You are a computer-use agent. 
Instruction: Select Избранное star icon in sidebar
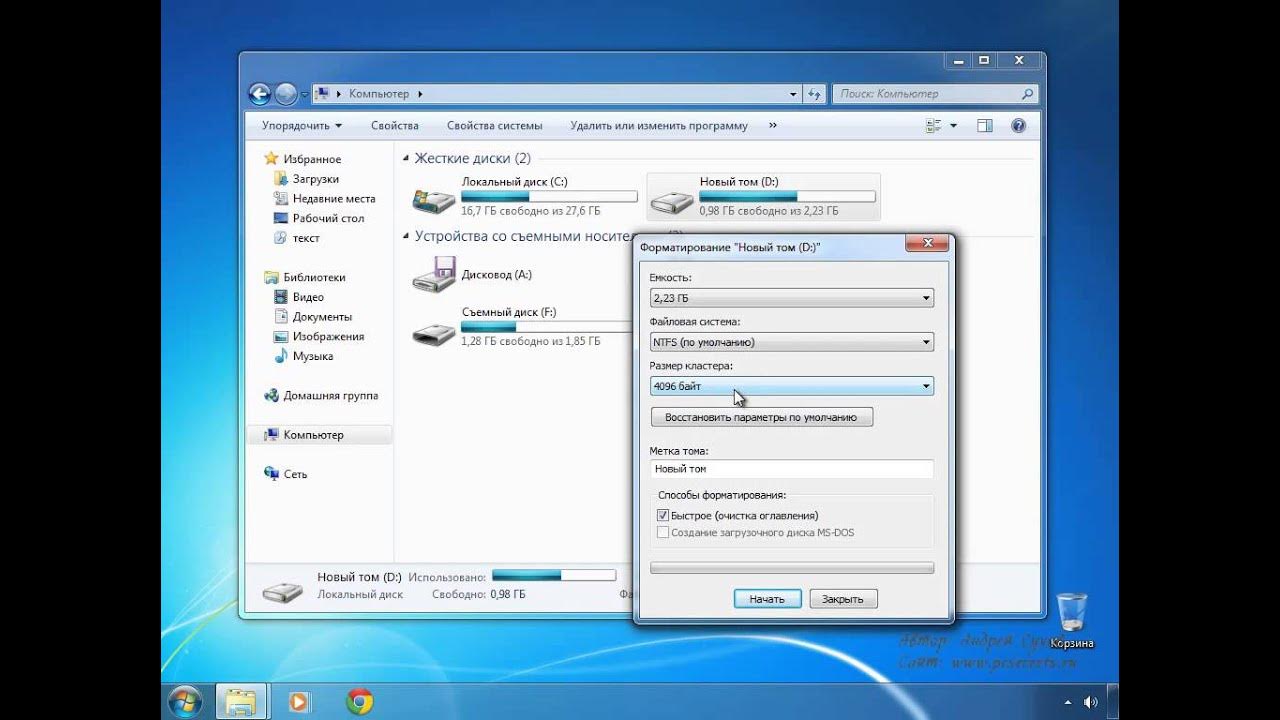(271, 159)
